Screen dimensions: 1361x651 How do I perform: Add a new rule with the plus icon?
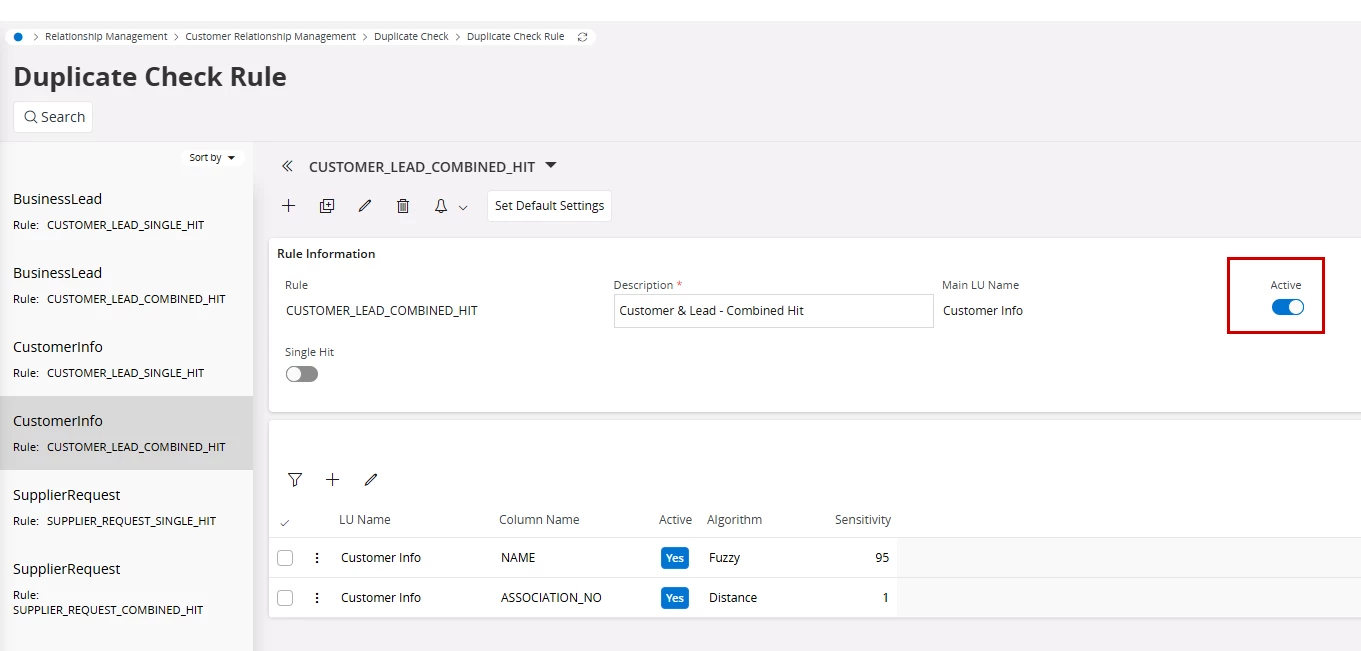289,206
